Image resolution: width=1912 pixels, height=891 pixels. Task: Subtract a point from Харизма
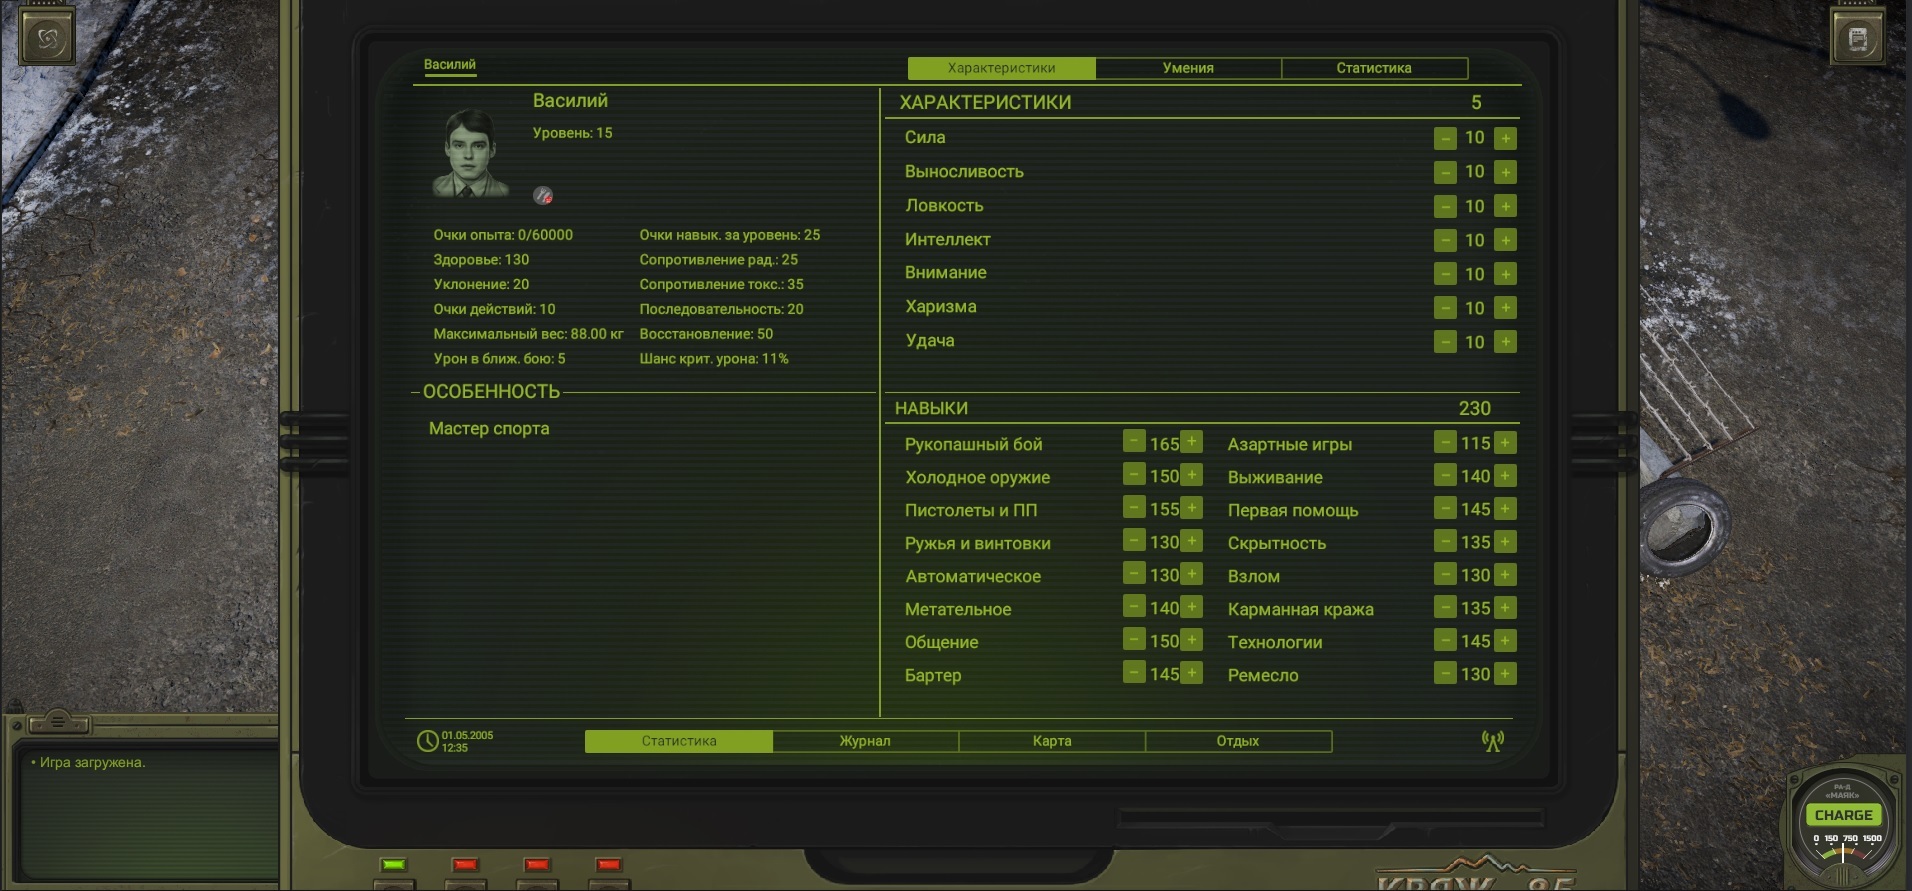click(1445, 308)
